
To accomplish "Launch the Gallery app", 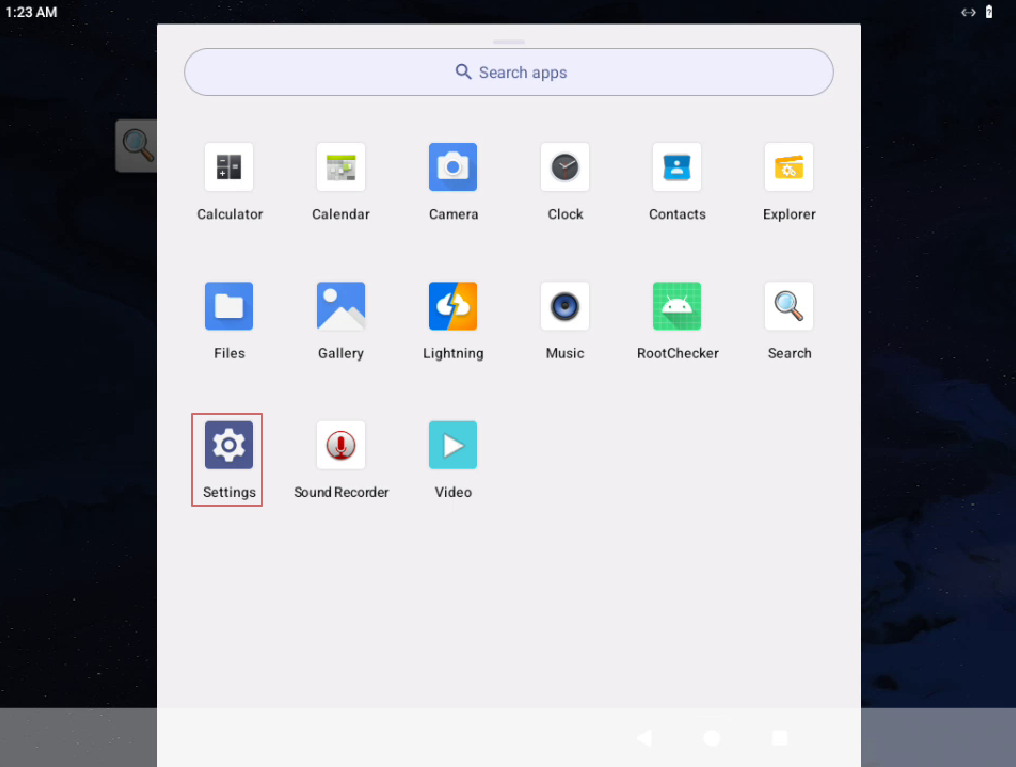I will (341, 307).
